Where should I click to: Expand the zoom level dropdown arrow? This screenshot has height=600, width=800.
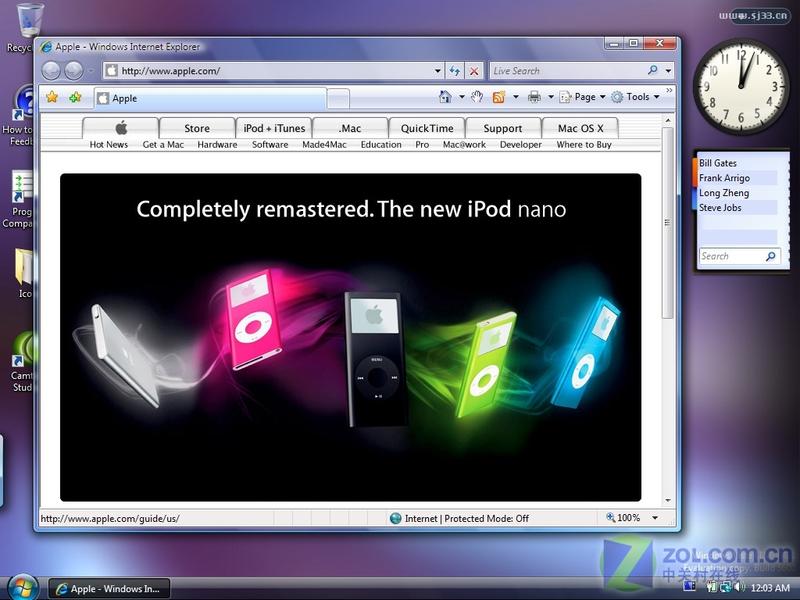[655, 518]
